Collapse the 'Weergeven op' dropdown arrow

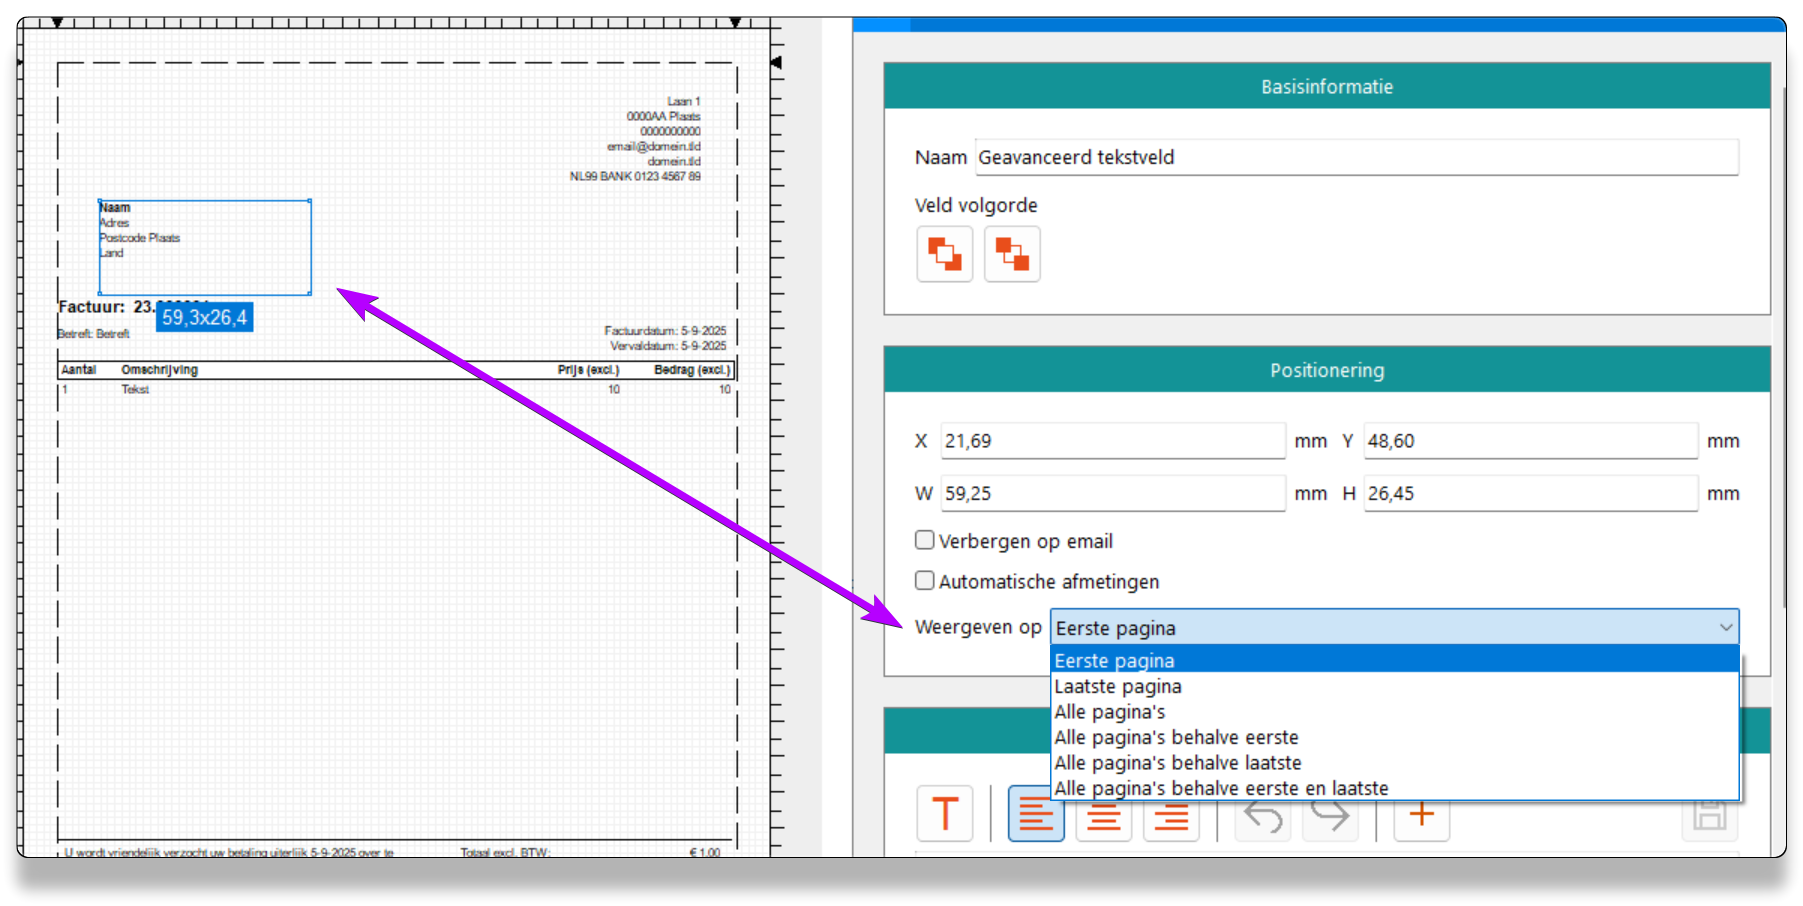click(1725, 628)
